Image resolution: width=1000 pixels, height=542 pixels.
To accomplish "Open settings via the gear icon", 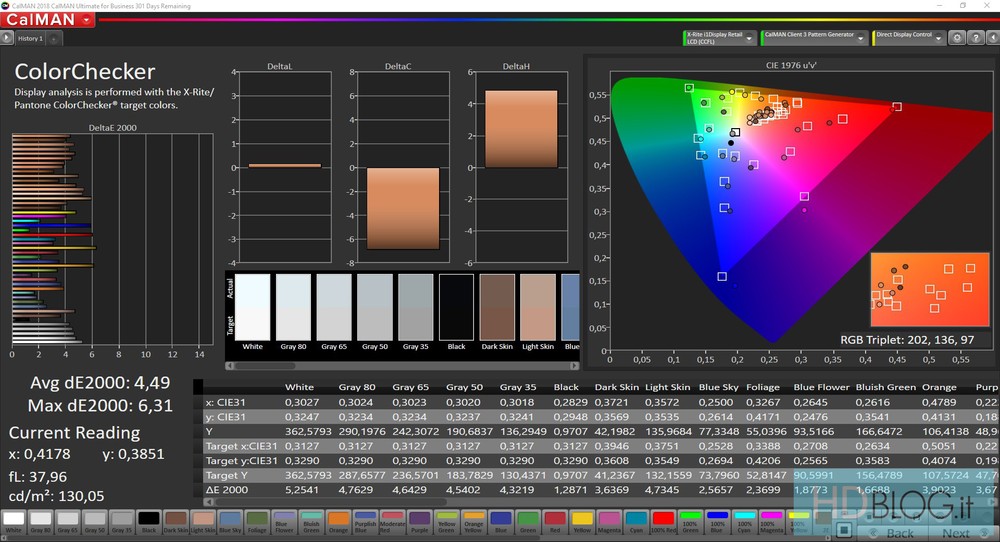I will tap(957, 38).
